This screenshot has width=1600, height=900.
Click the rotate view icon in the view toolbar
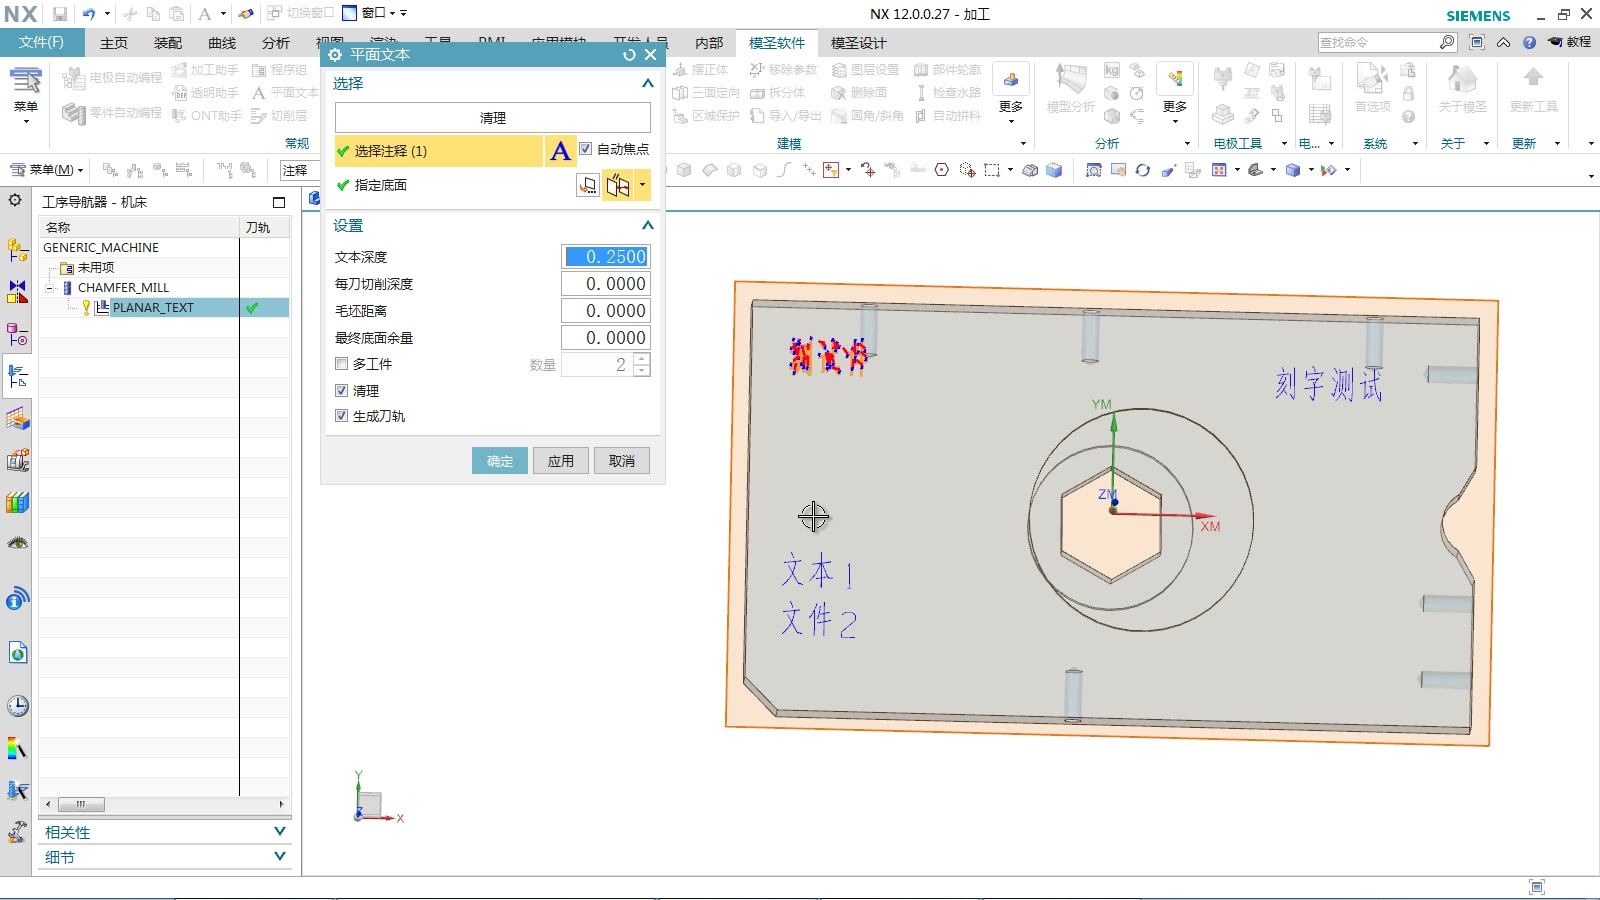[x=1143, y=170]
